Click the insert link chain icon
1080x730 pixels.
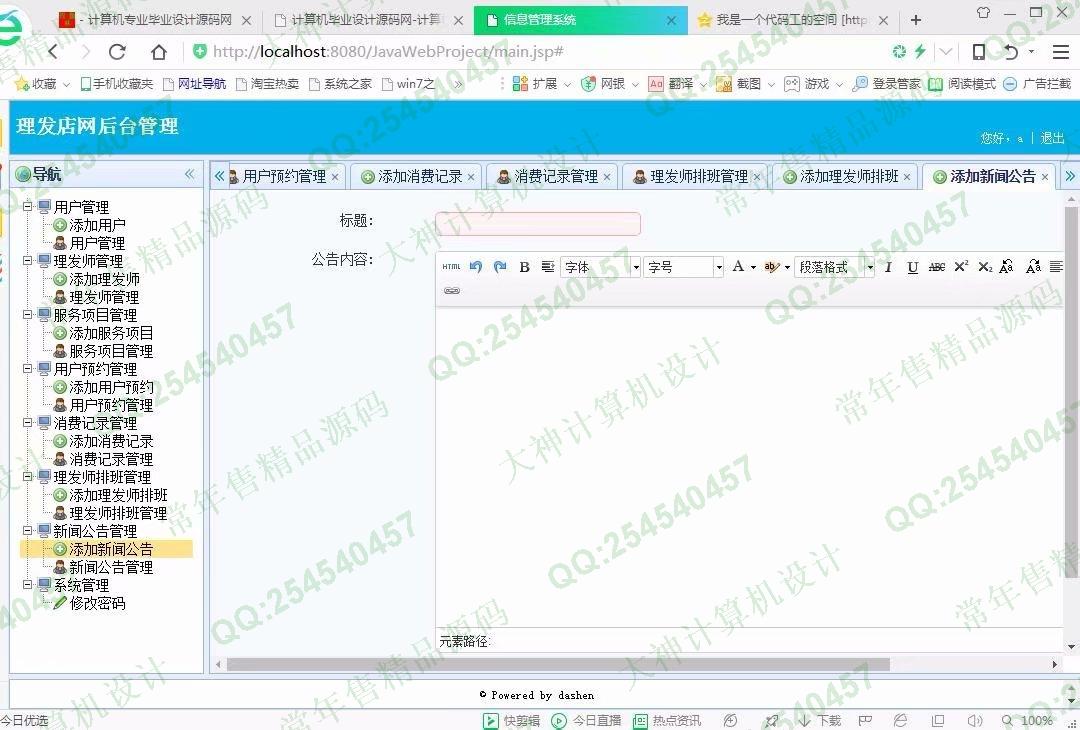point(452,291)
